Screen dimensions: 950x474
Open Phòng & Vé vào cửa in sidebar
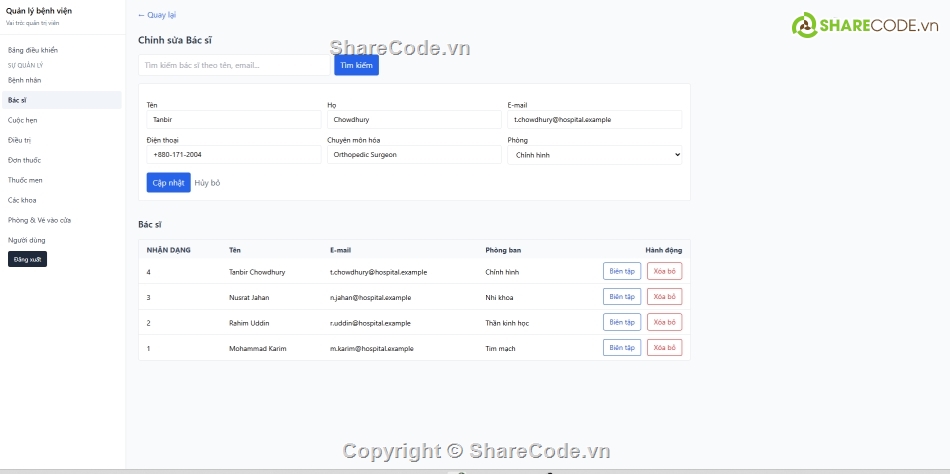39,220
